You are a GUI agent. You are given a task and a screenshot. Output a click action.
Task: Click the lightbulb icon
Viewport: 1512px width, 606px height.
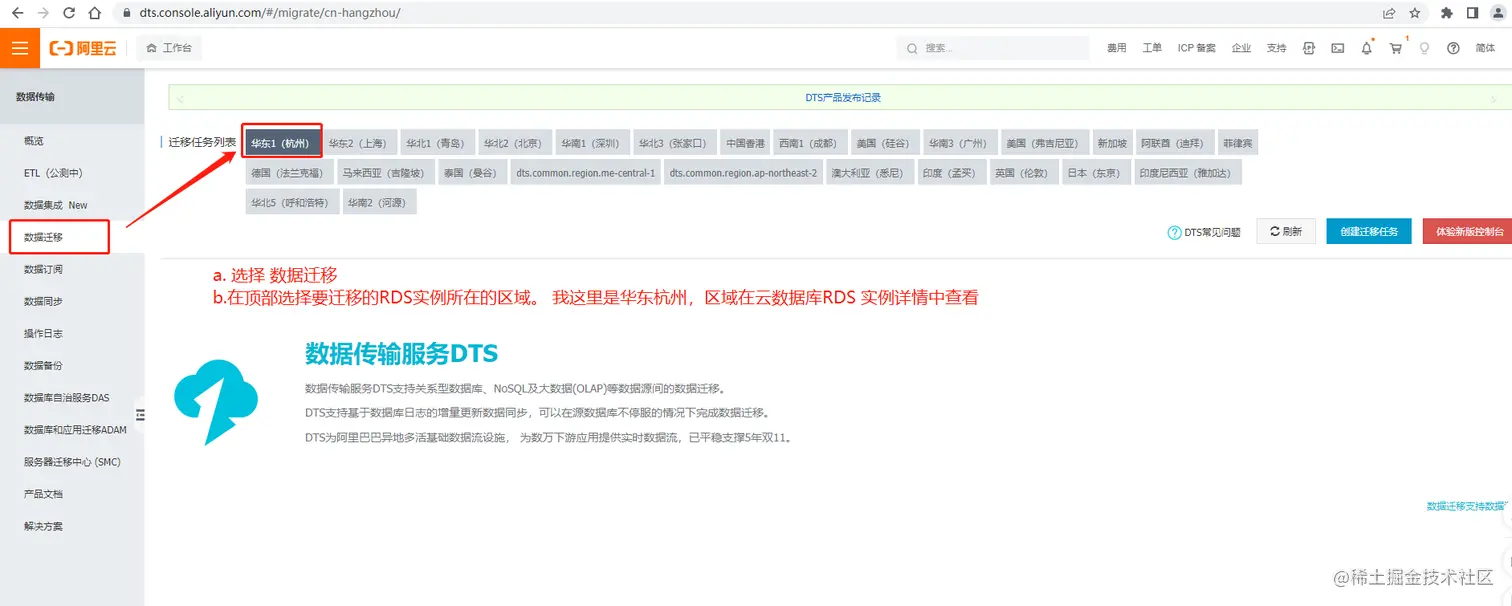pos(1424,48)
